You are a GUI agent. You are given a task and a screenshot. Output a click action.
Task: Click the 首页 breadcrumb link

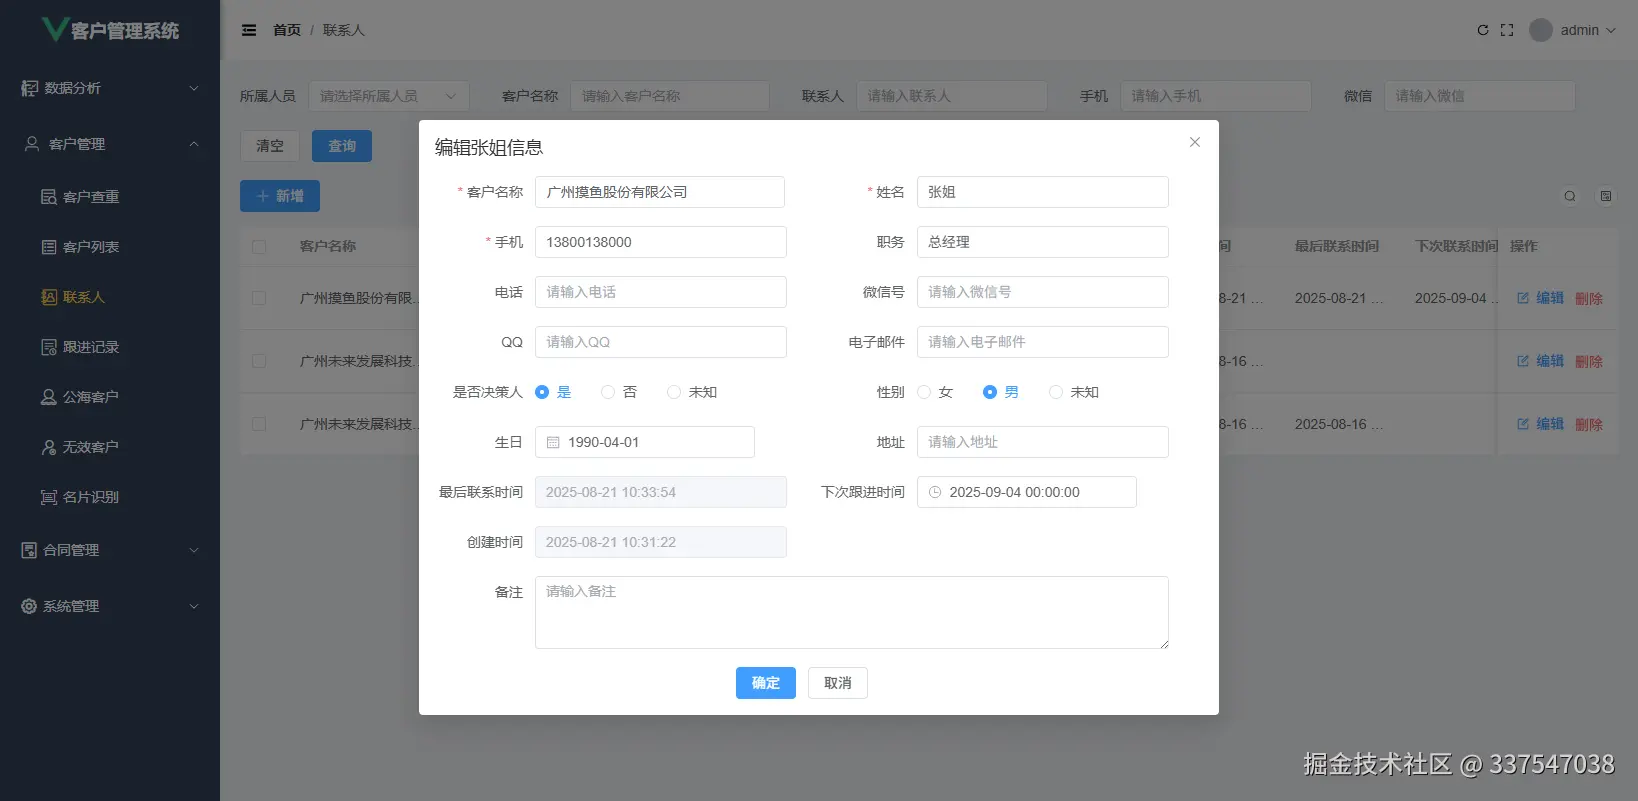(x=287, y=30)
